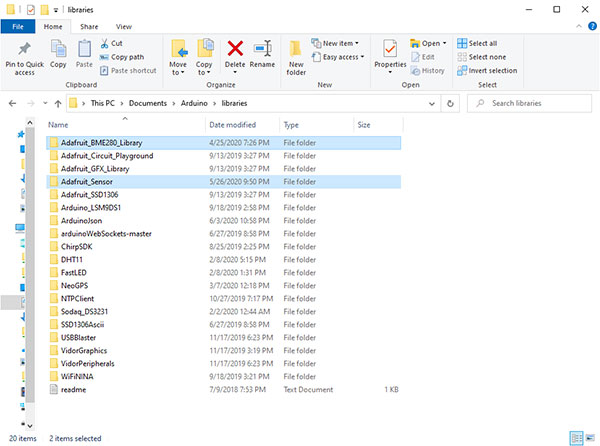600x446 pixels.
Task: Open the View ribbon tab
Action: (124, 26)
